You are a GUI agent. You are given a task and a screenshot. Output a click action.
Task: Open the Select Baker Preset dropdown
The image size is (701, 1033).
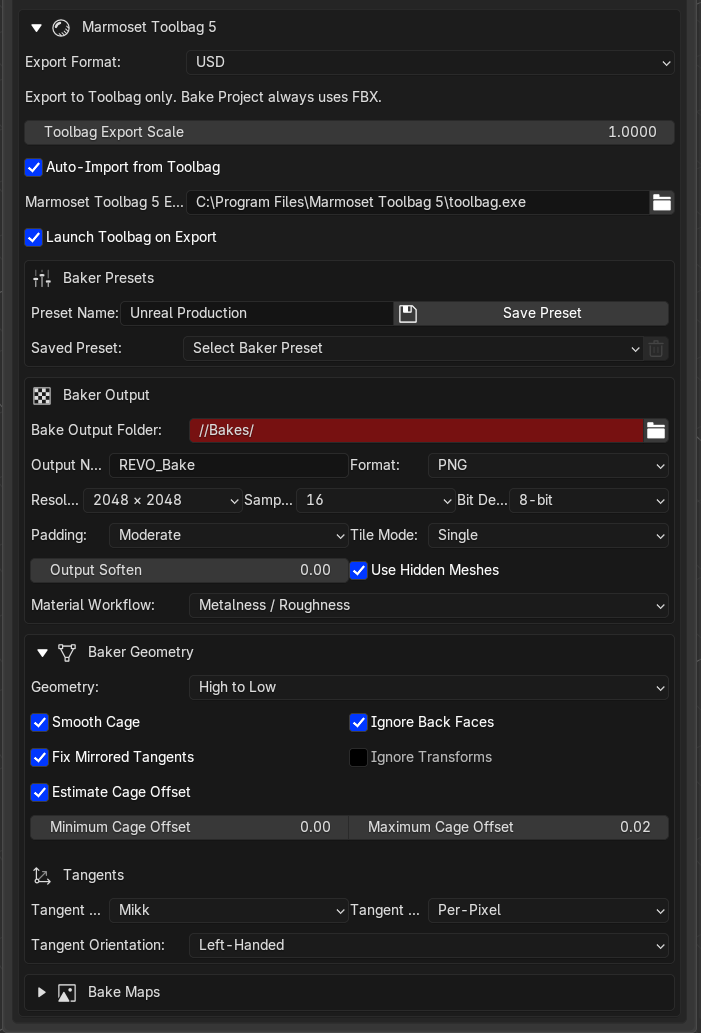[x=413, y=348]
